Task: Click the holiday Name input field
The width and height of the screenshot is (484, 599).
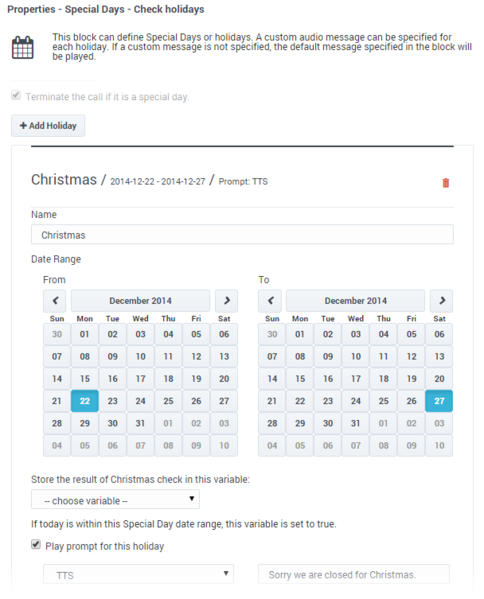Action: click(x=242, y=235)
